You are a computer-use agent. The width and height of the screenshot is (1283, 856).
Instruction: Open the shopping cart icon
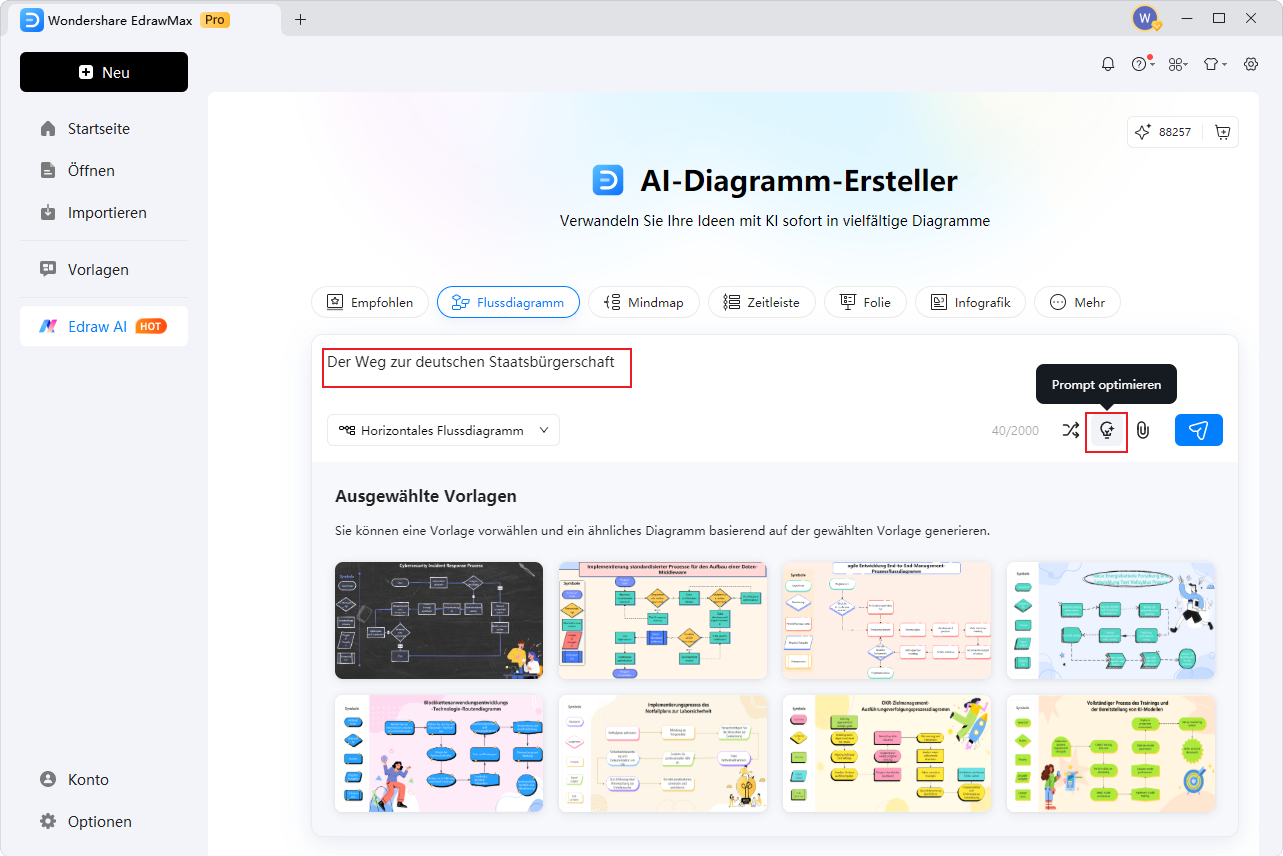(1221, 131)
